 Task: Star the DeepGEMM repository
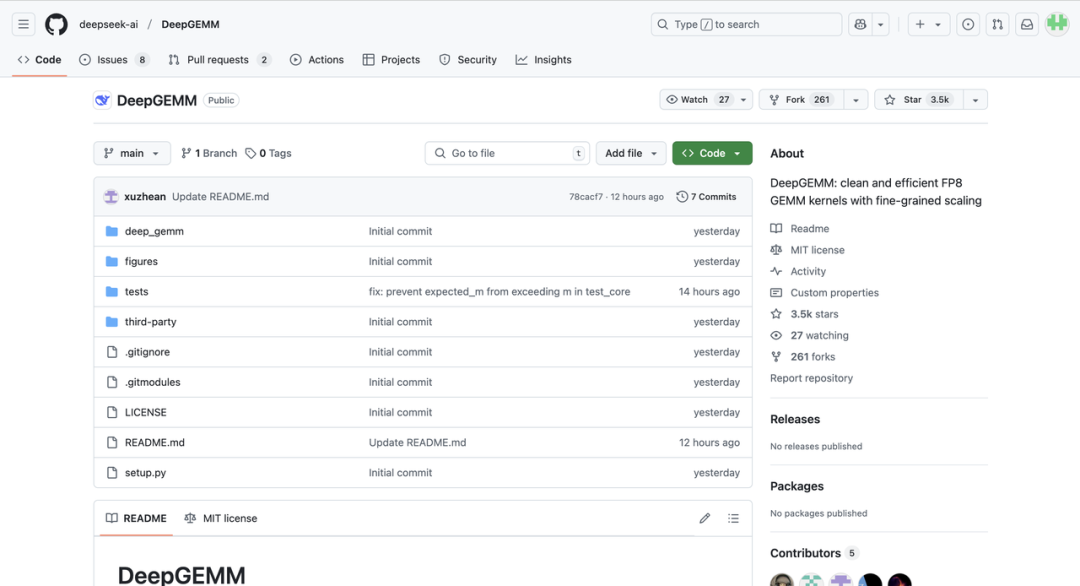tap(919, 100)
